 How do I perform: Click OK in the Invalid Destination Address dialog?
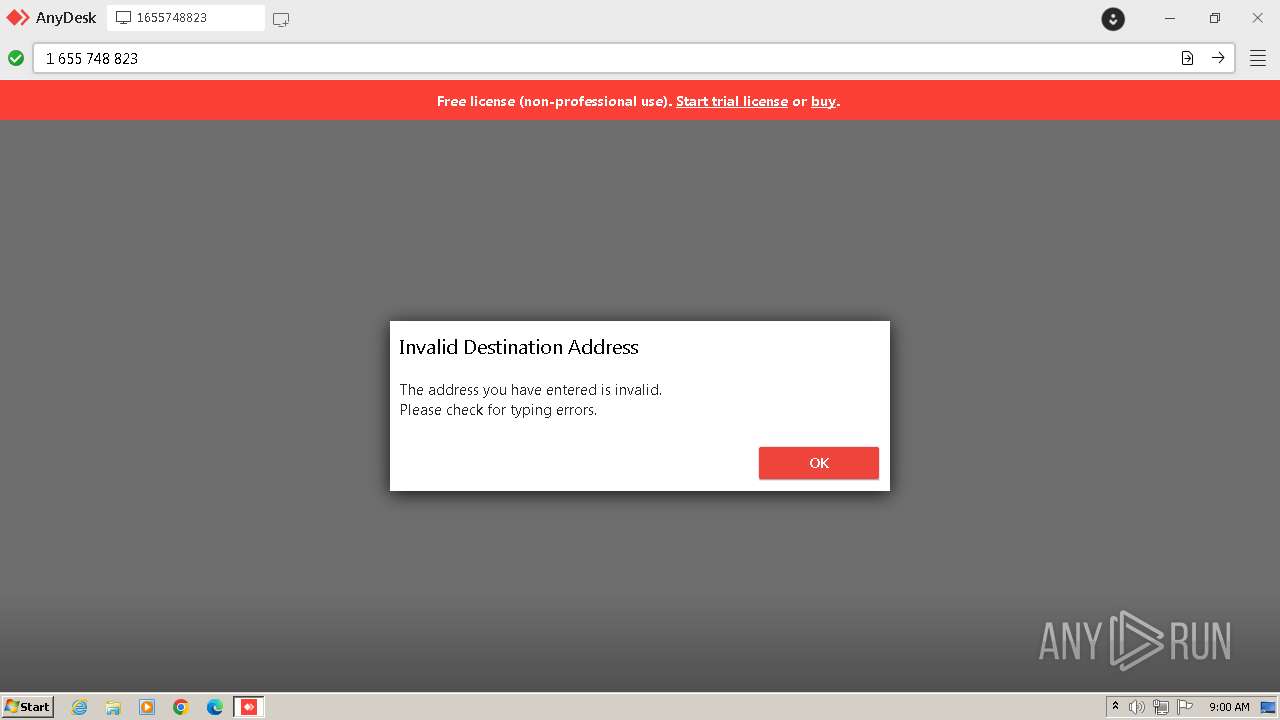(818, 463)
